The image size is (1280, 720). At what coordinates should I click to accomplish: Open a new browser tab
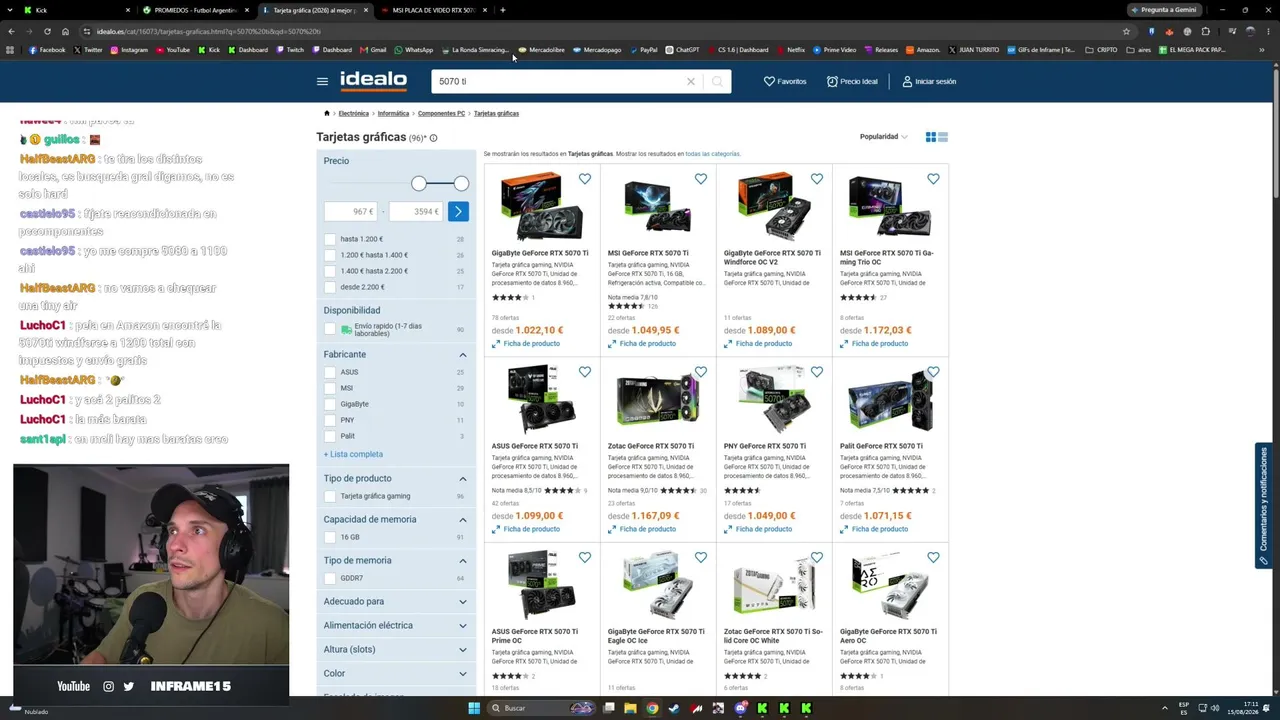[x=502, y=10]
